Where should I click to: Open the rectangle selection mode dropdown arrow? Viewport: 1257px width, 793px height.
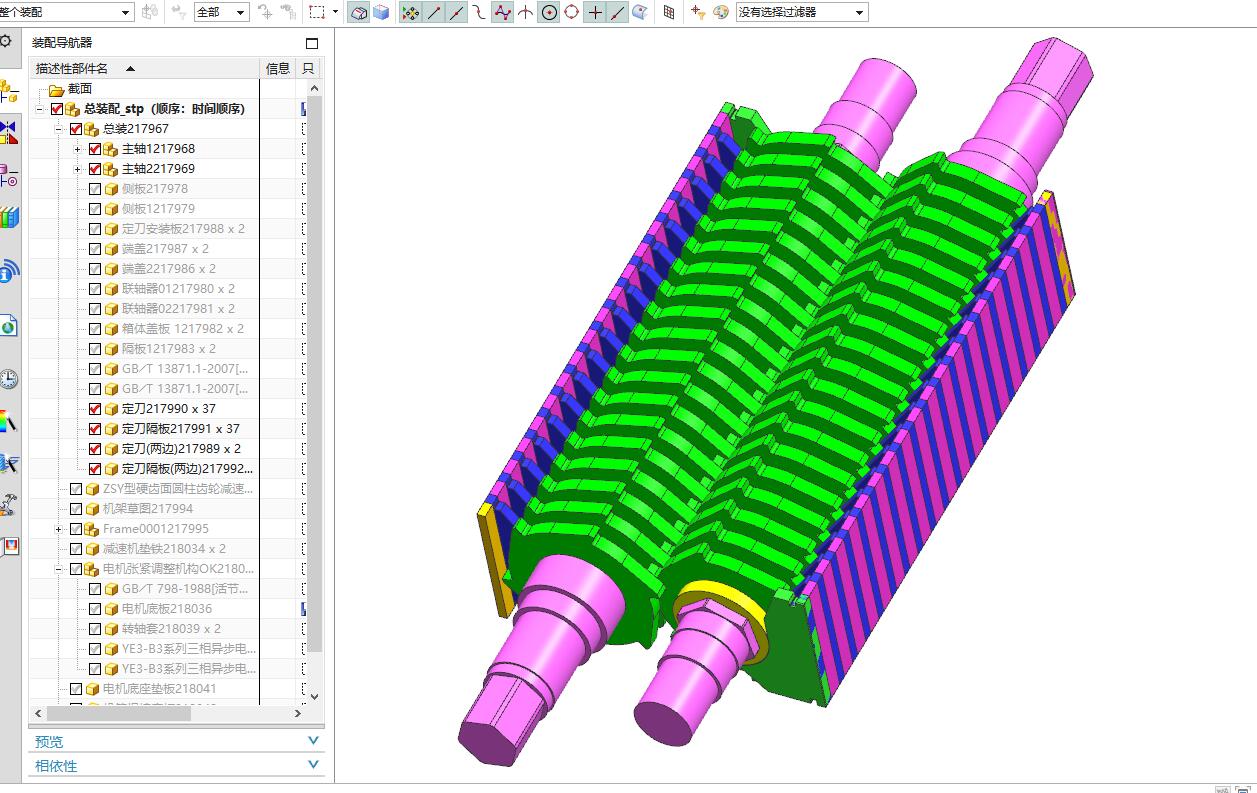335,12
